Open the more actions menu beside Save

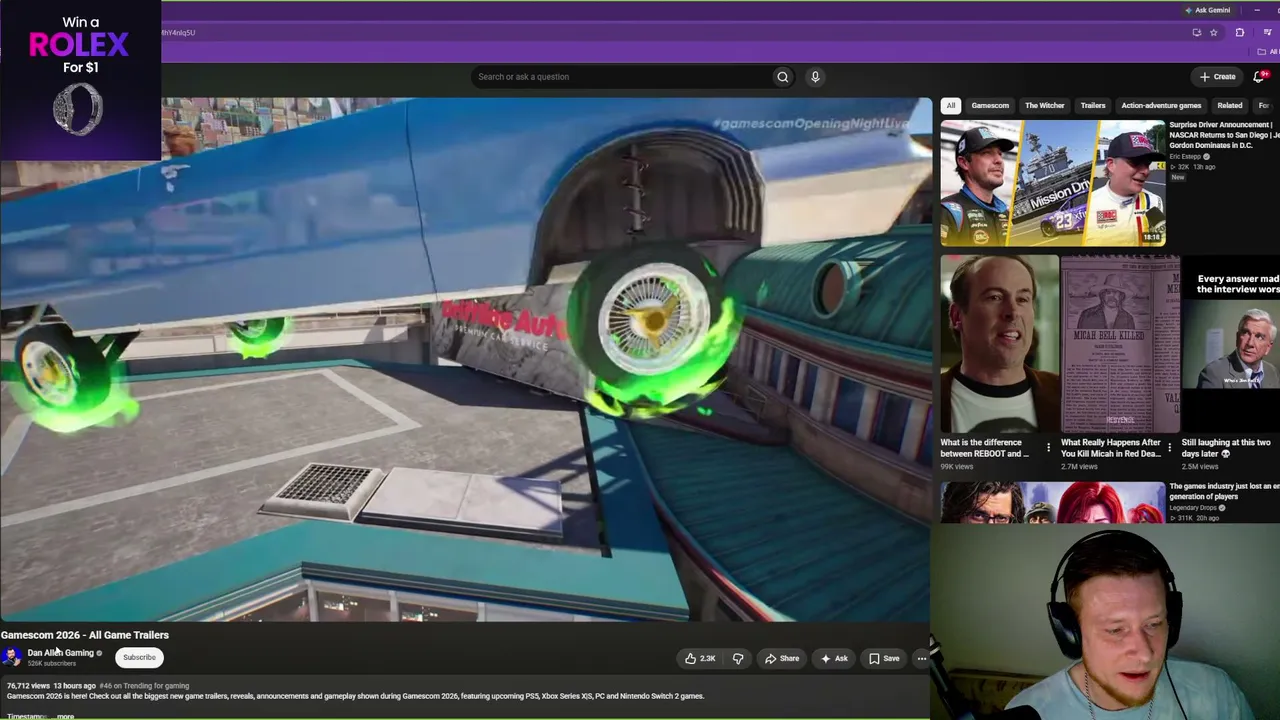click(x=922, y=658)
